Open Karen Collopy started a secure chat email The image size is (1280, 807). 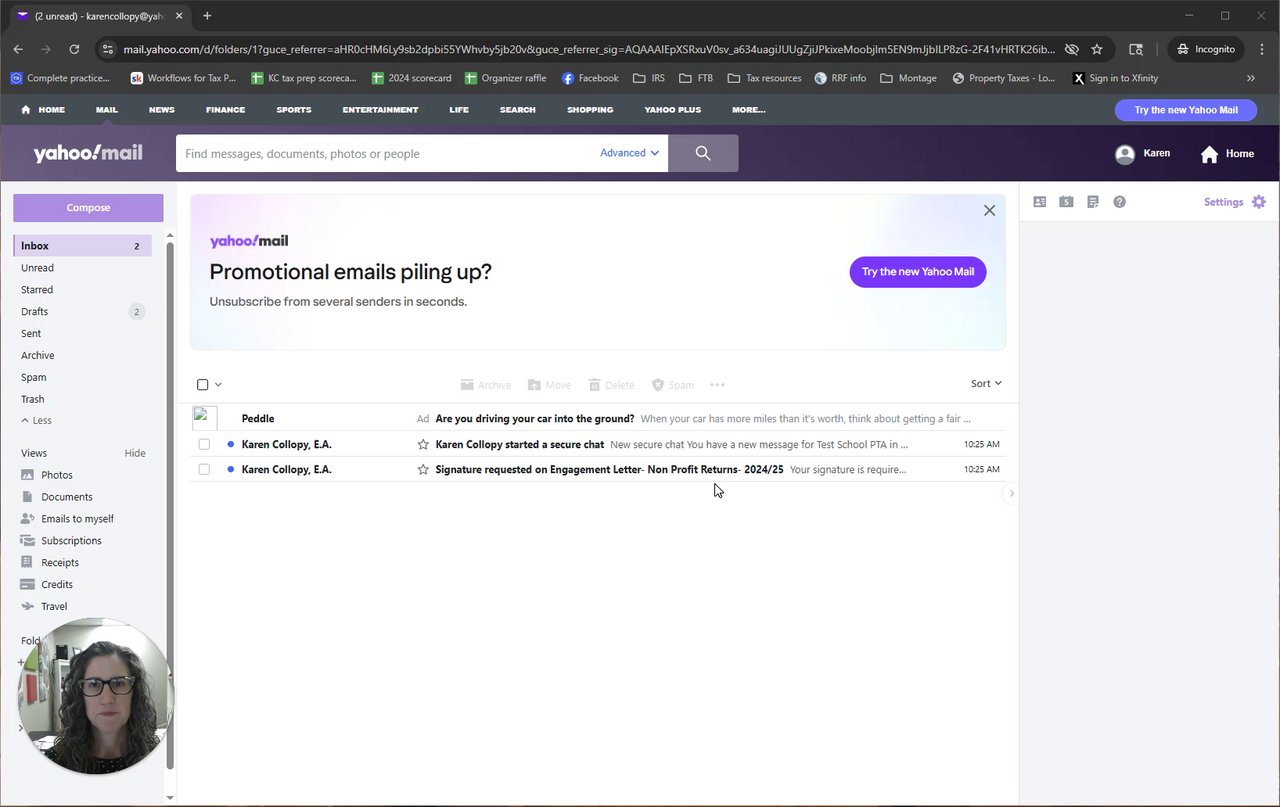598,444
